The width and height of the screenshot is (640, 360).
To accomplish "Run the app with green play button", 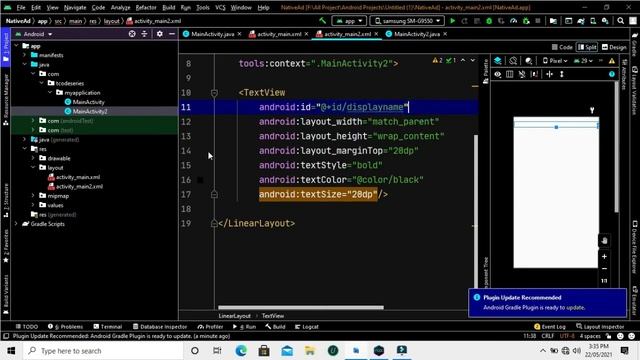I will (x=452, y=21).
